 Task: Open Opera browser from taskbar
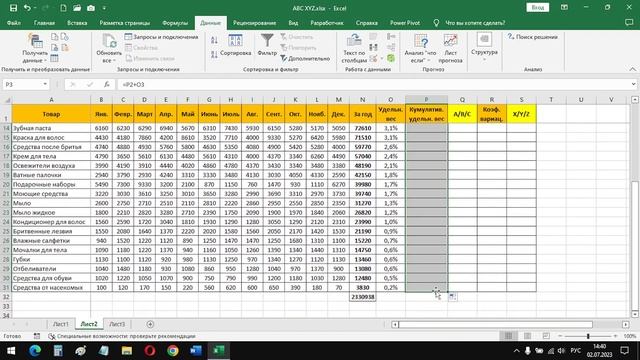click(150, 351)
